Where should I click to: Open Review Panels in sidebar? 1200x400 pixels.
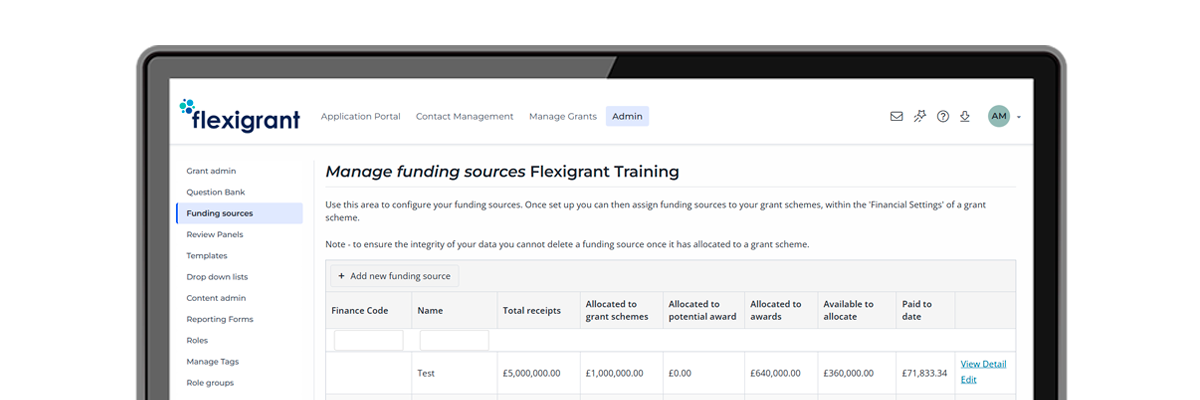tap(214, 234)
